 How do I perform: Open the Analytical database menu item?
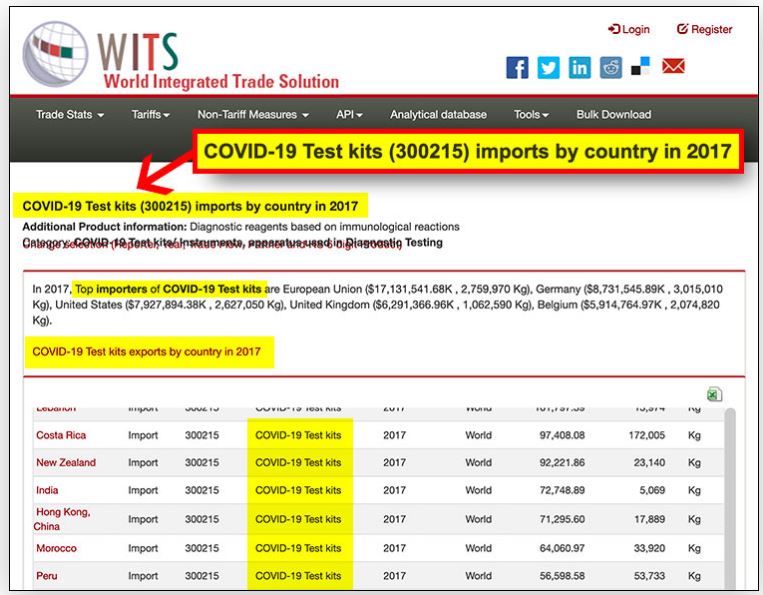click(x=438, y=114)
